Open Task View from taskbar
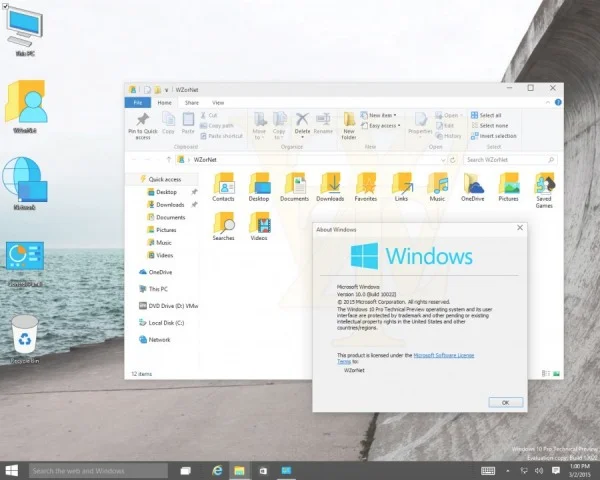 tap(186, 471)
